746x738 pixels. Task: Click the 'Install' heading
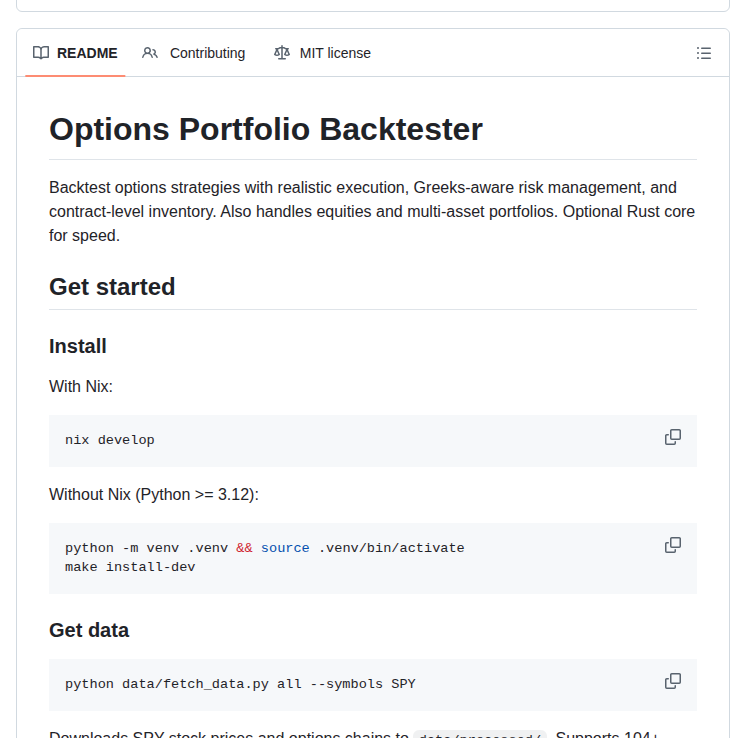coord(78,346)
